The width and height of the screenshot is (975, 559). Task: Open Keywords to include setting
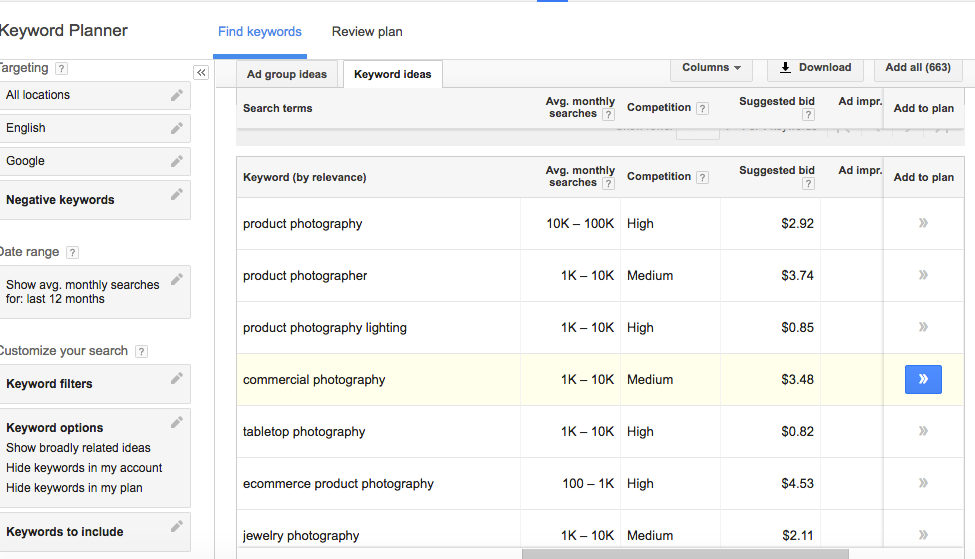95,532
